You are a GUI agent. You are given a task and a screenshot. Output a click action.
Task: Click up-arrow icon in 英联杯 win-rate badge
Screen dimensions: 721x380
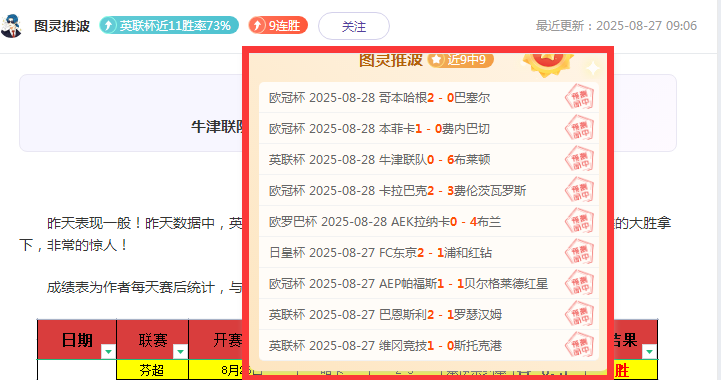[x=109, y=25]
